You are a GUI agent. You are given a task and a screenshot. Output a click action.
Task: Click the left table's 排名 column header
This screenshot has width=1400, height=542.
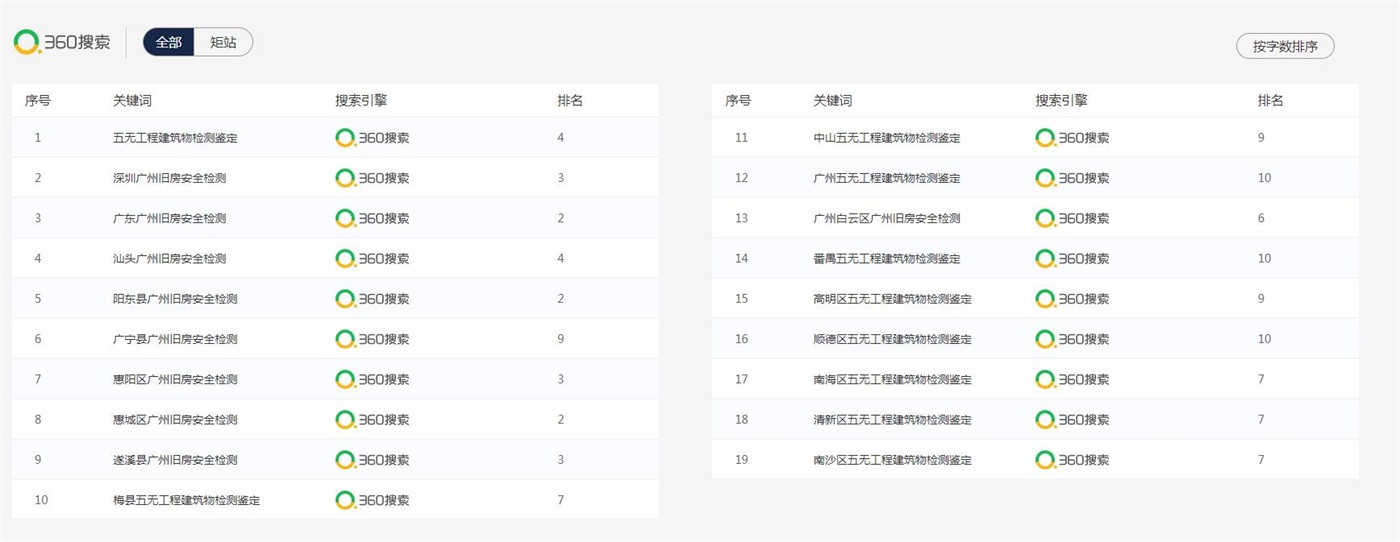coord(570,101)
